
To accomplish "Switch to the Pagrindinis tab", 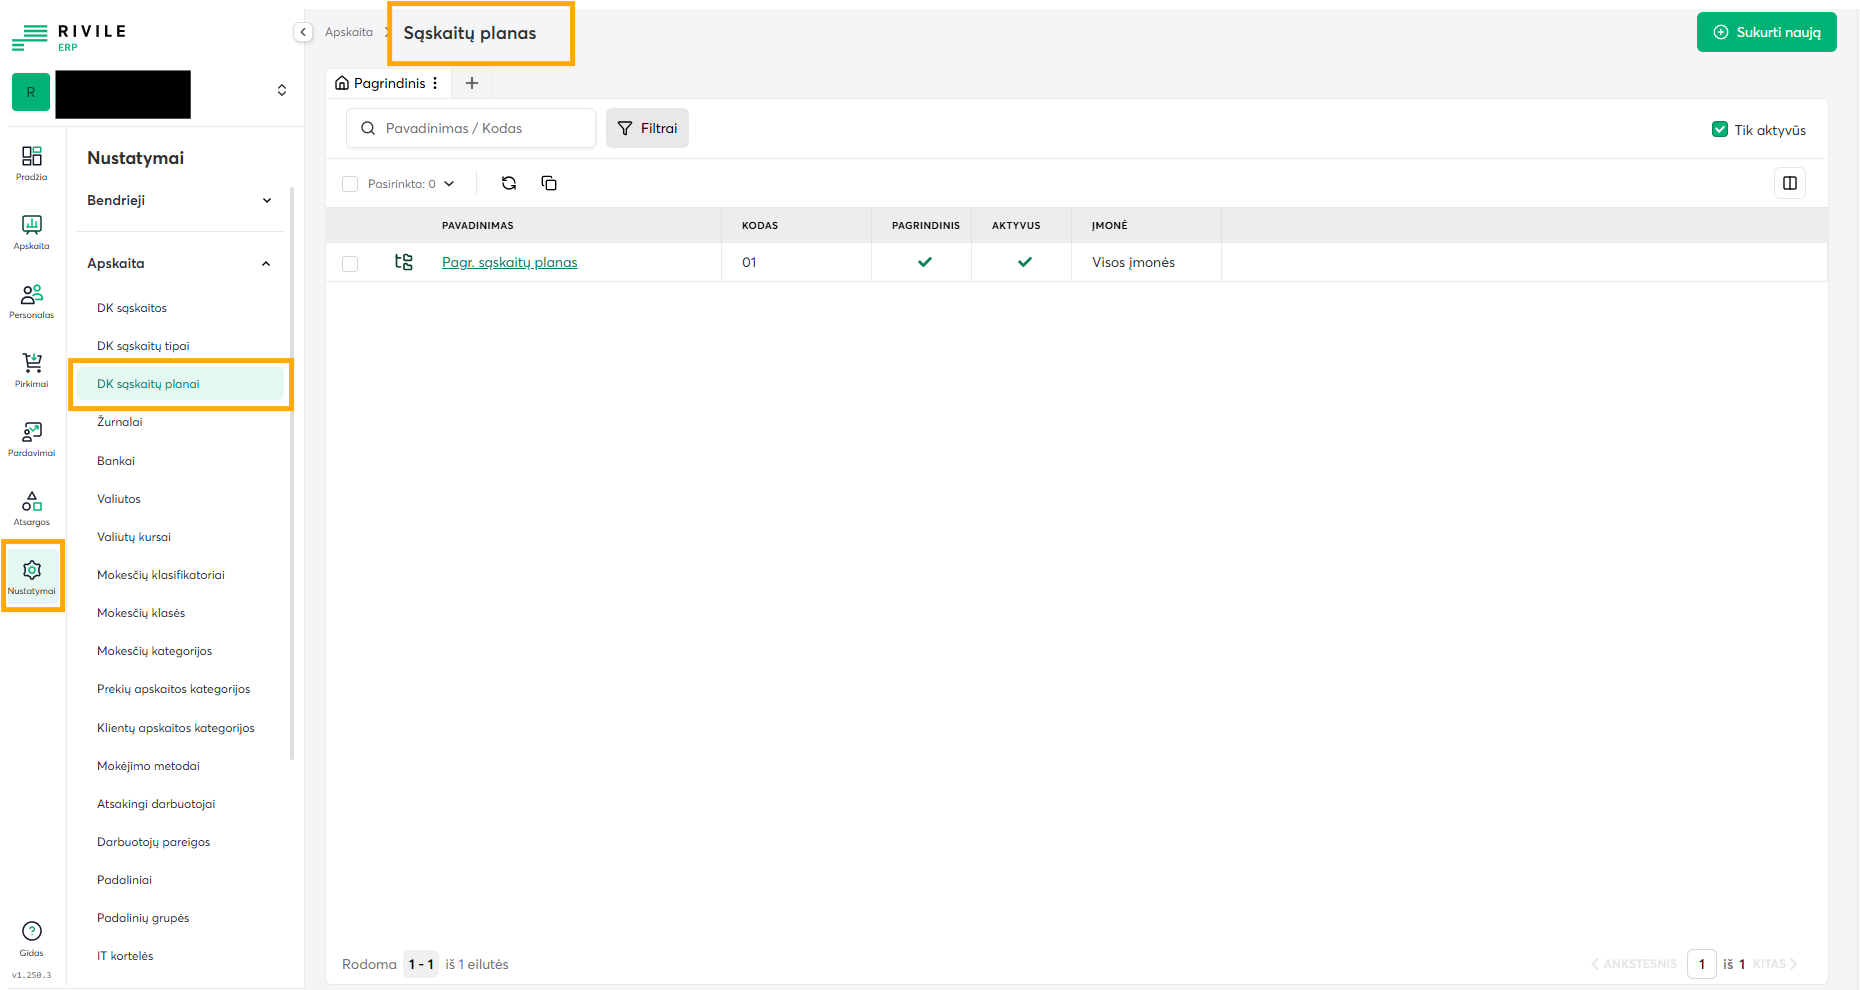I will [388, 83].
